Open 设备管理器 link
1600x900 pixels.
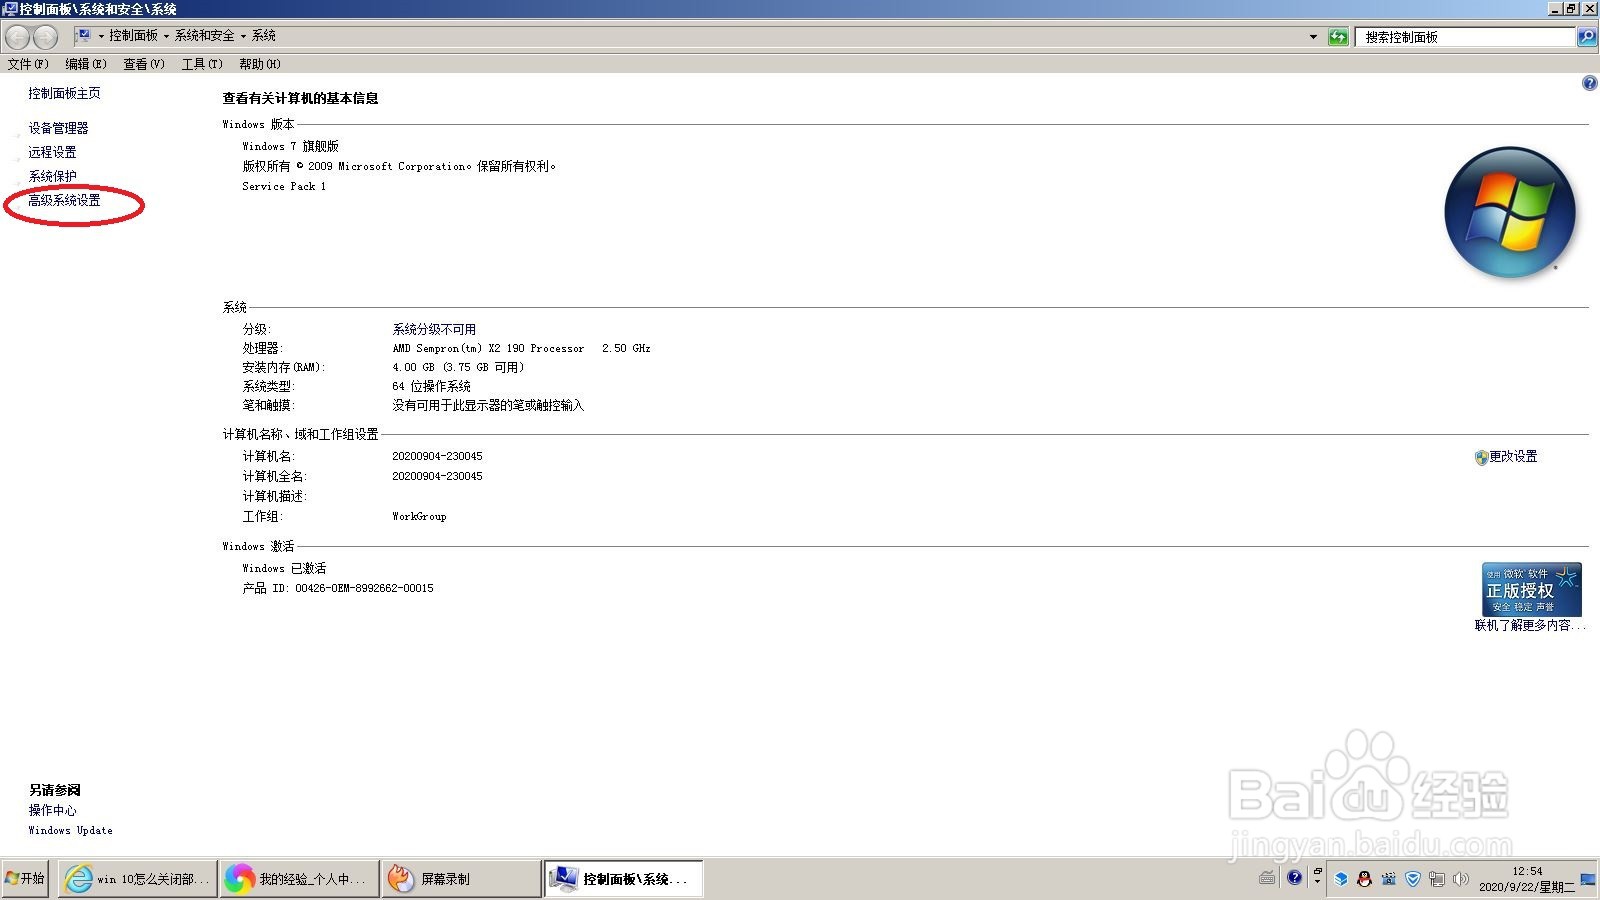tap(58, 128)
